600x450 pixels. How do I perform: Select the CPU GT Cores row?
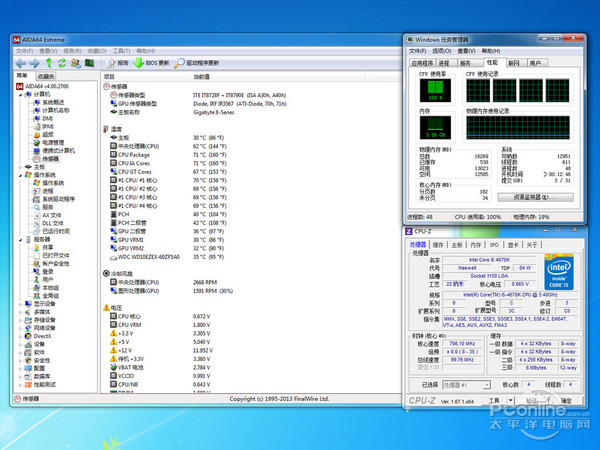tap(168, 172)
